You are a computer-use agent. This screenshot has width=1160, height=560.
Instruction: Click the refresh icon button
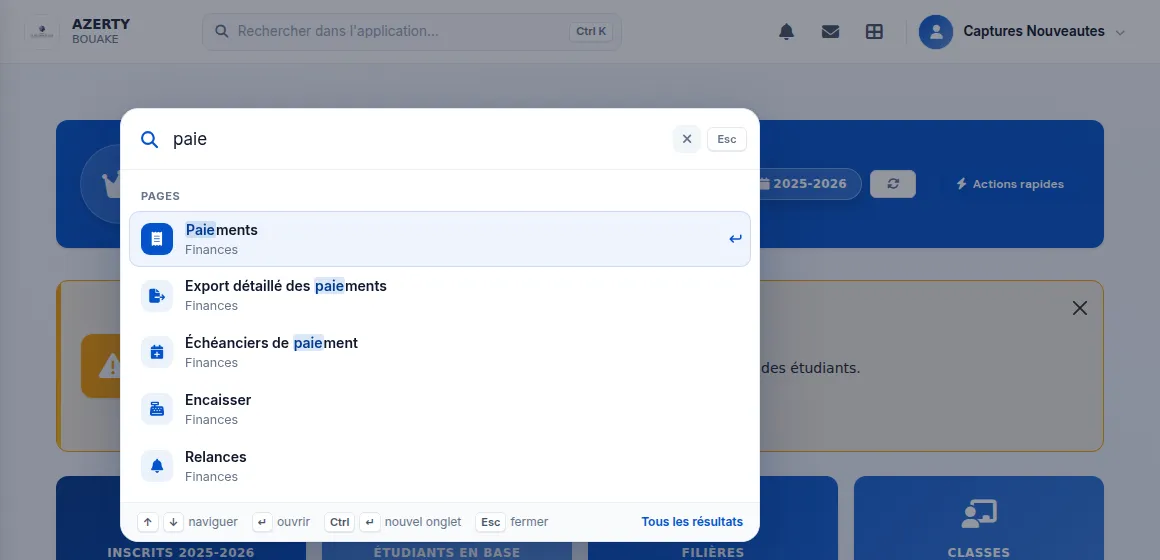pos(893,183)
